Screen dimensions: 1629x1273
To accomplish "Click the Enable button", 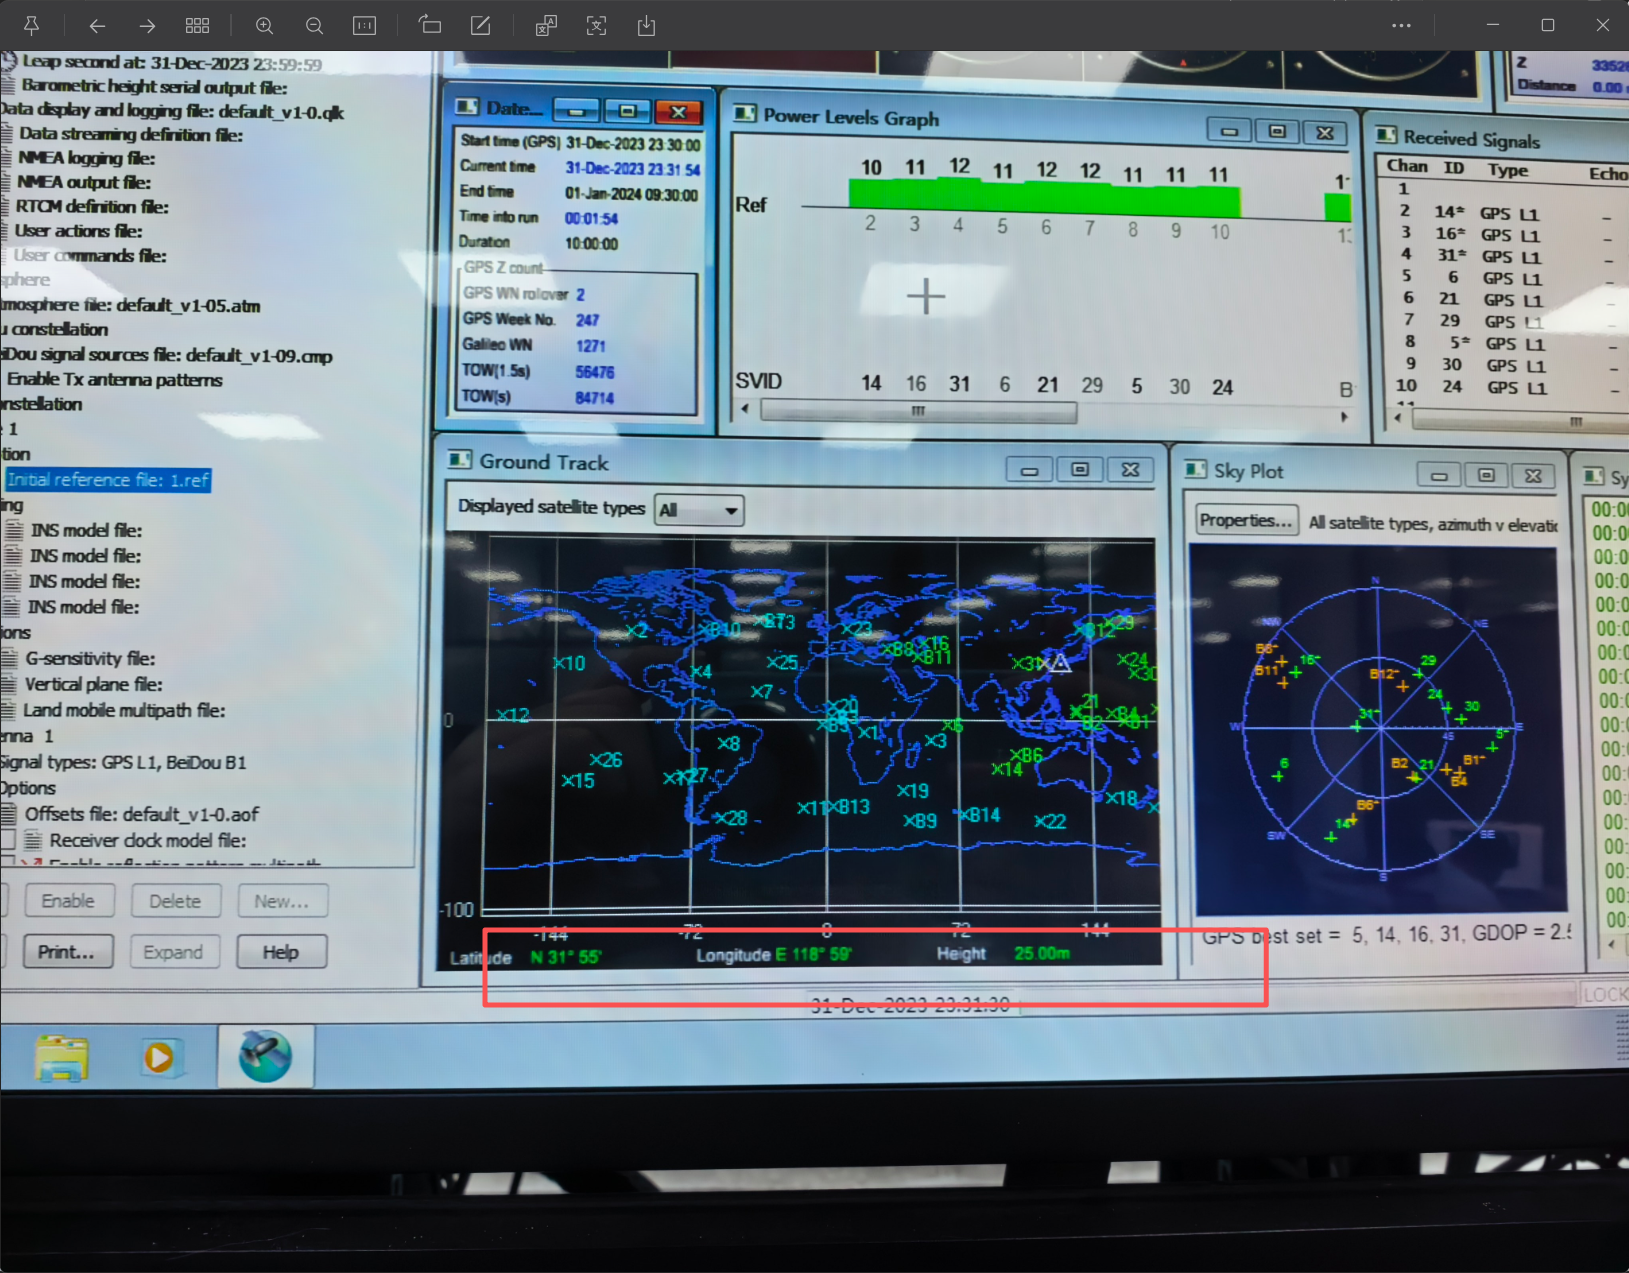I will click(68, 901).
